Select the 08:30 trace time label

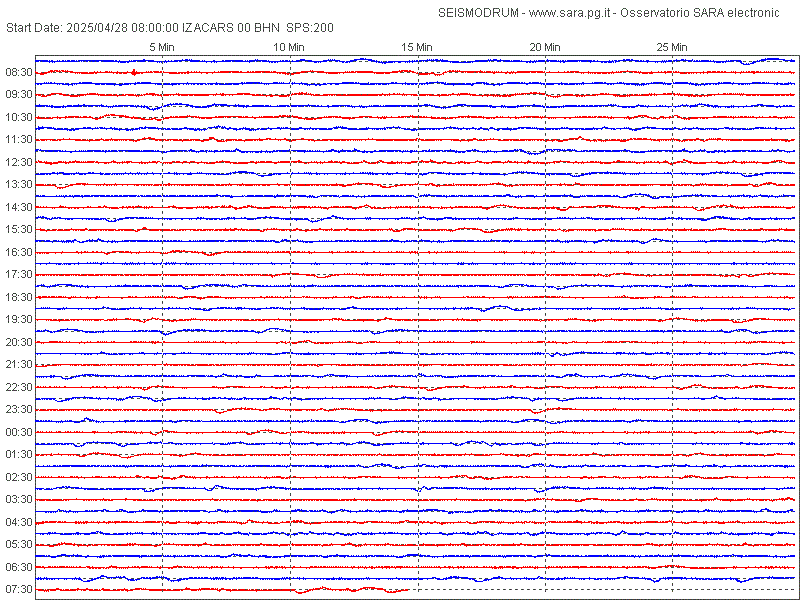click(x=19, y=72)
